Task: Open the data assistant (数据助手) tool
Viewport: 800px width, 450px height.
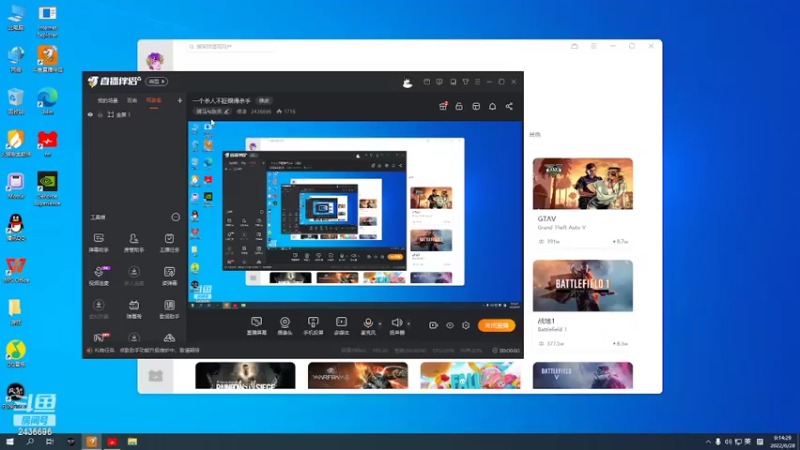Action: (169, 309)
